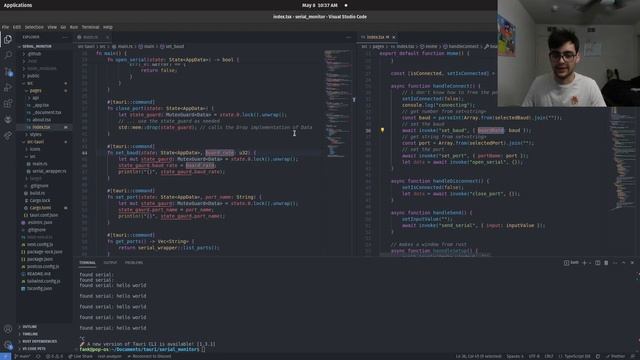Screen dimensions: 640x360
Task: Open main.rs in the explorer tree
Action: [40, 164]
